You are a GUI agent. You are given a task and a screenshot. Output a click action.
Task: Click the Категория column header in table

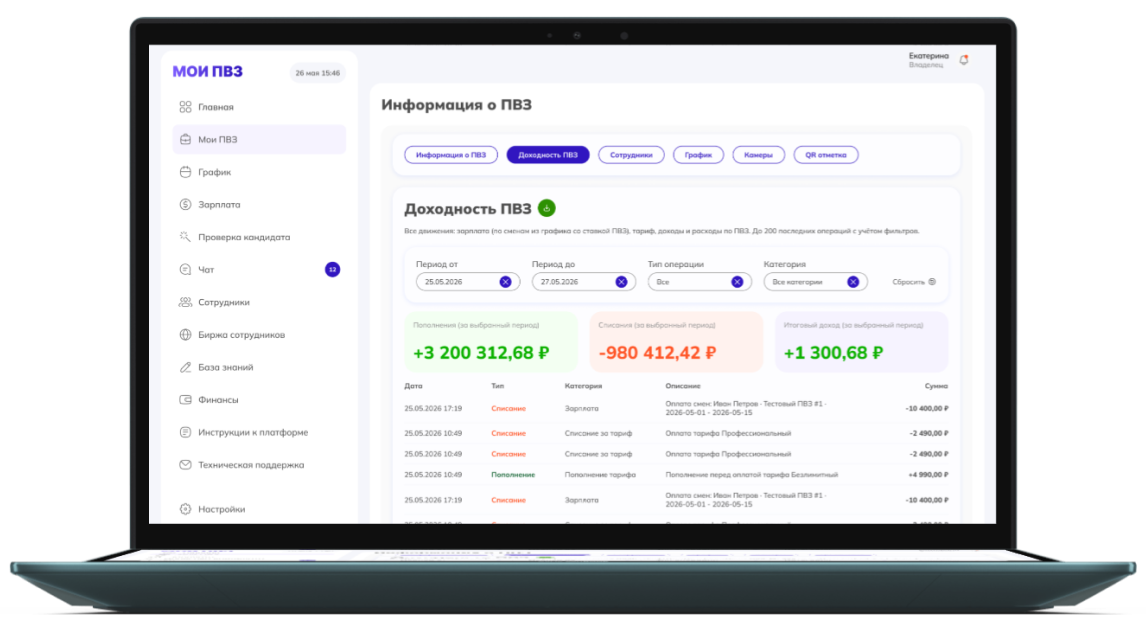pyautogui.click(x=583, y=386)
